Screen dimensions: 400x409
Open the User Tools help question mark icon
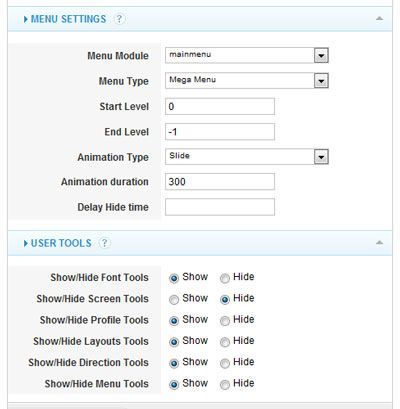tap(105, 243)
